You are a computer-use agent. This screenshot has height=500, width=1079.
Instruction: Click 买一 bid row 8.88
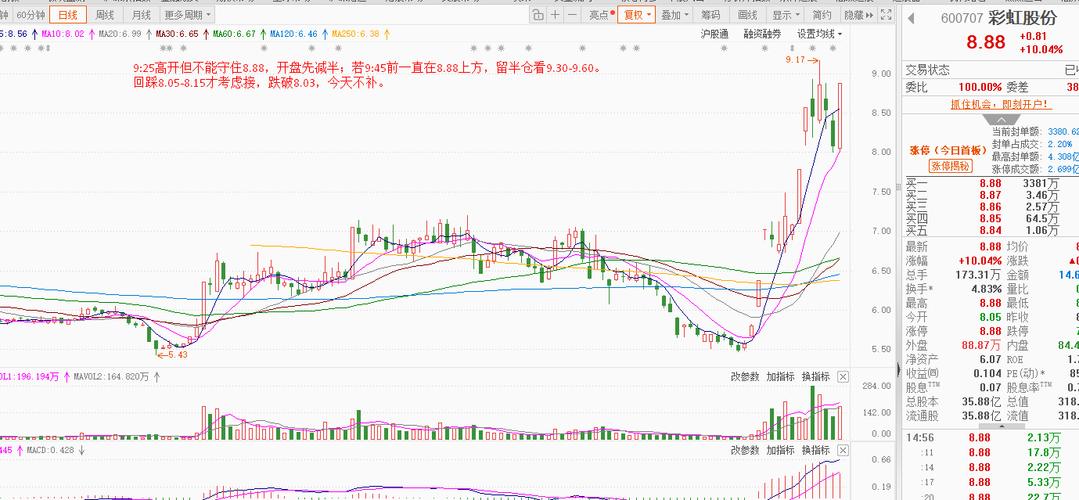pyautogui.click(x=990, y=183)
